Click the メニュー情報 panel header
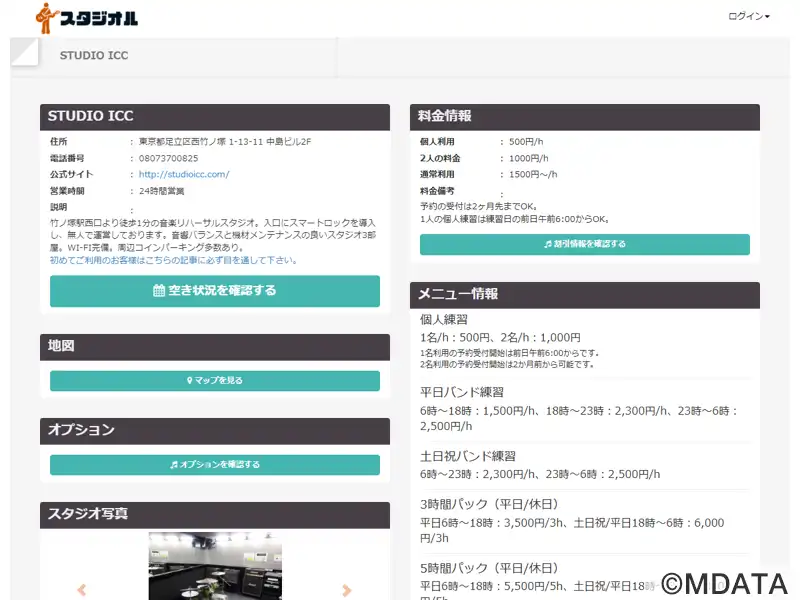The image size is (800, 600). click(x=585, y=295)
